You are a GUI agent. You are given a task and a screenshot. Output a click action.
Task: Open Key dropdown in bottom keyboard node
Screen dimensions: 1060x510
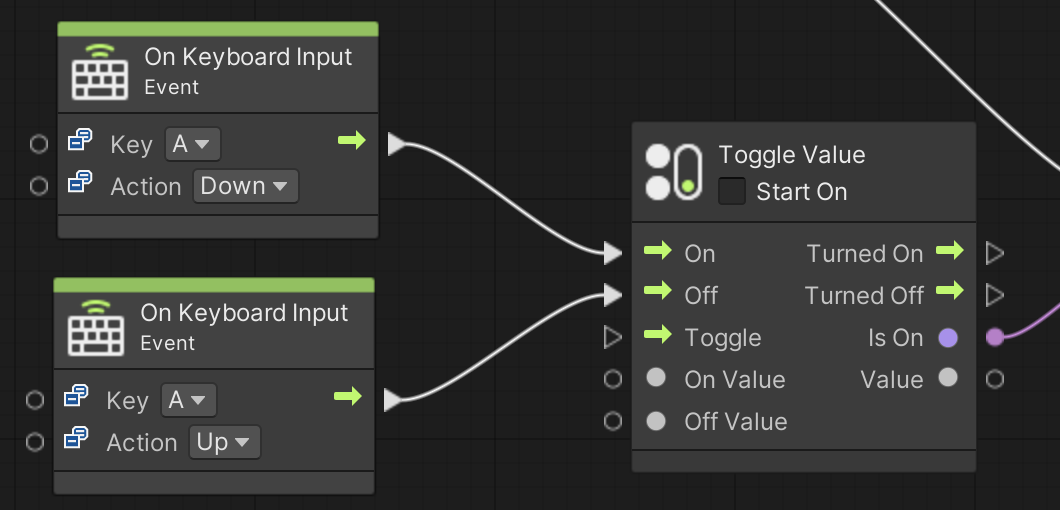coord(189,400)
